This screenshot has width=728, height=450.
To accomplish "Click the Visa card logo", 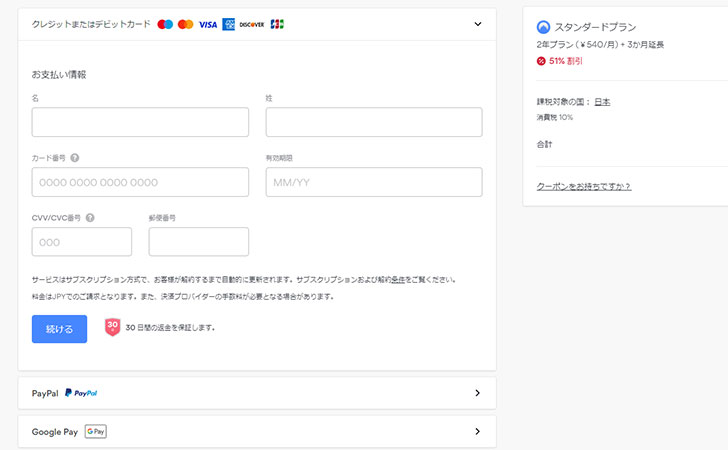I will [207, 24].
